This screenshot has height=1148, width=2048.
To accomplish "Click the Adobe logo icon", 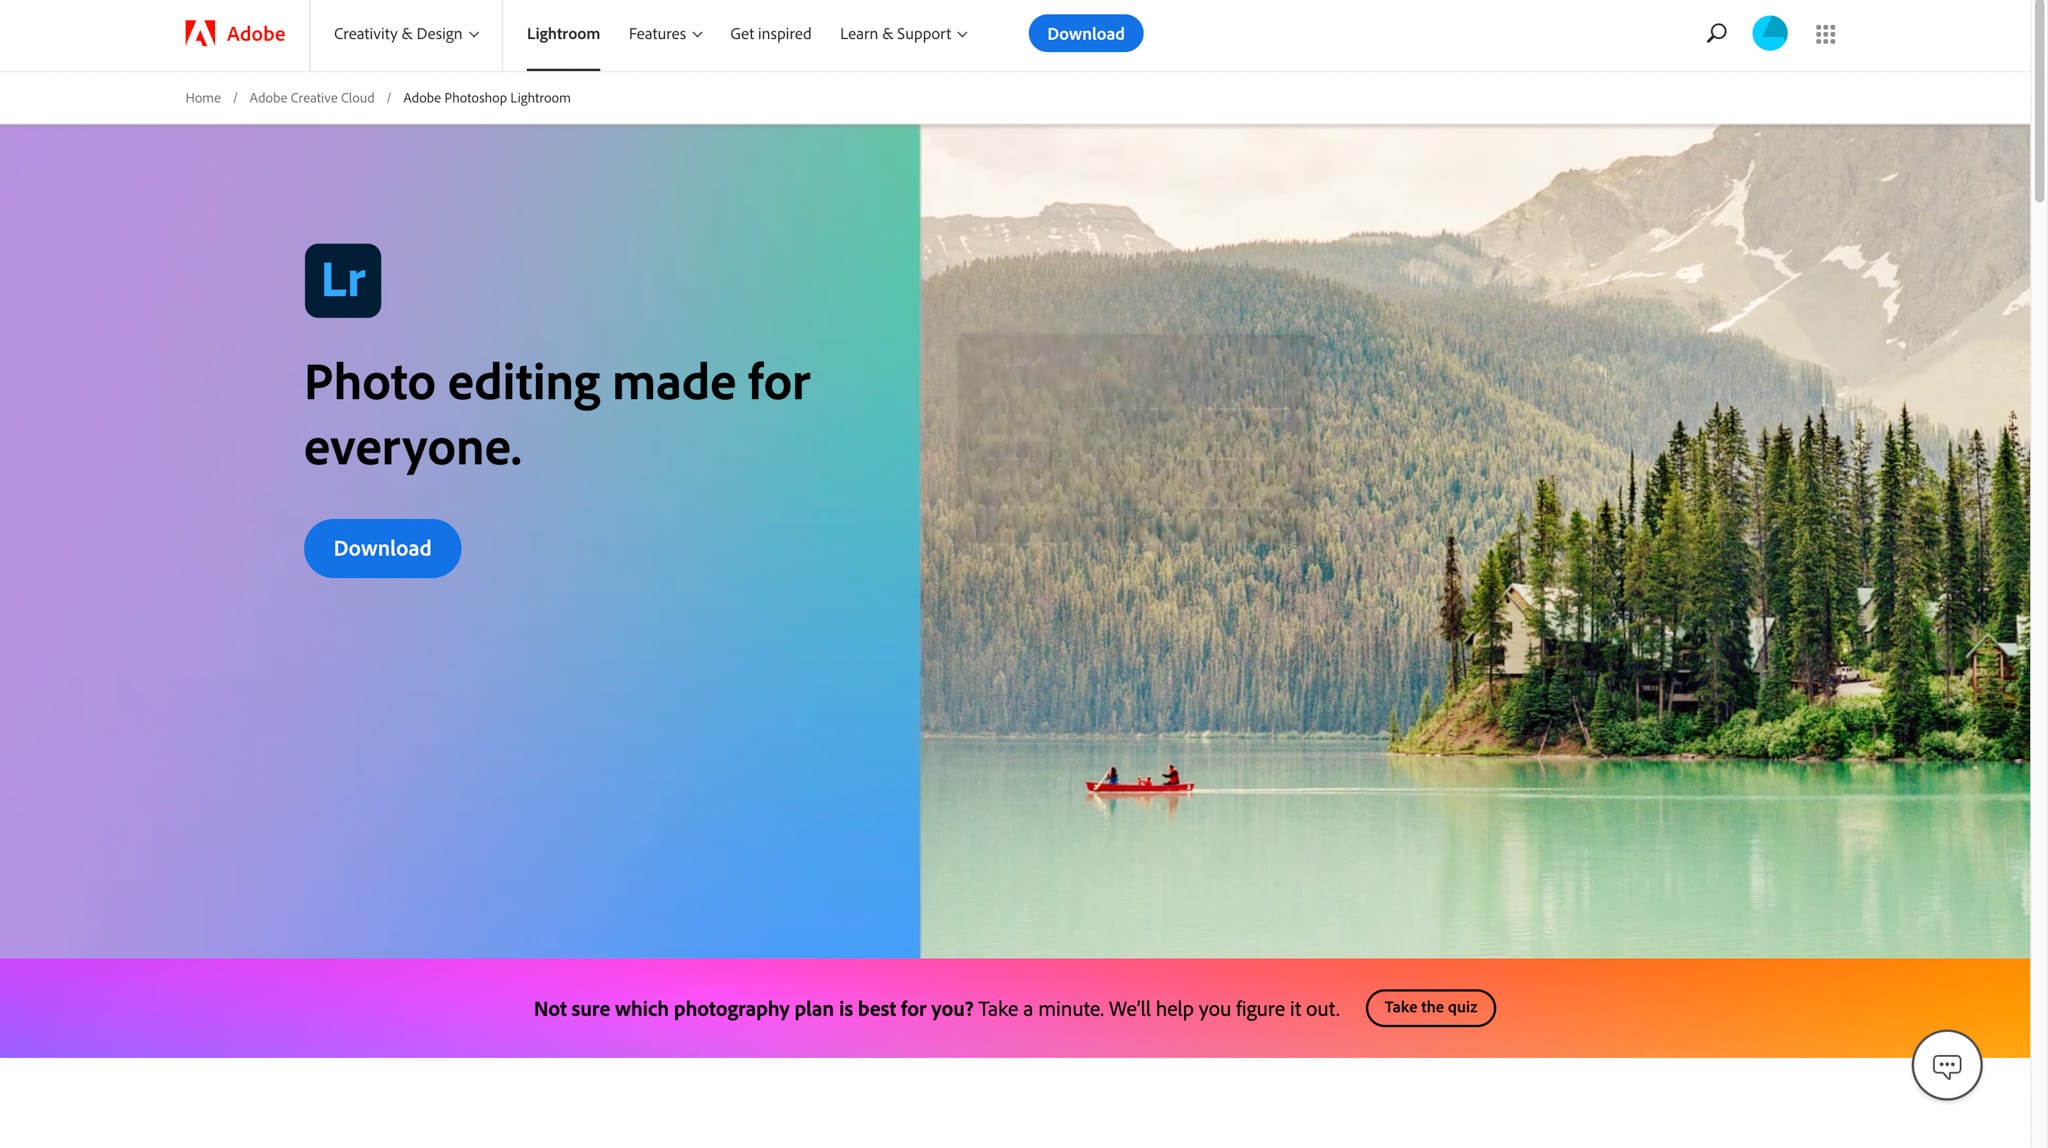I will click(200, 34).
